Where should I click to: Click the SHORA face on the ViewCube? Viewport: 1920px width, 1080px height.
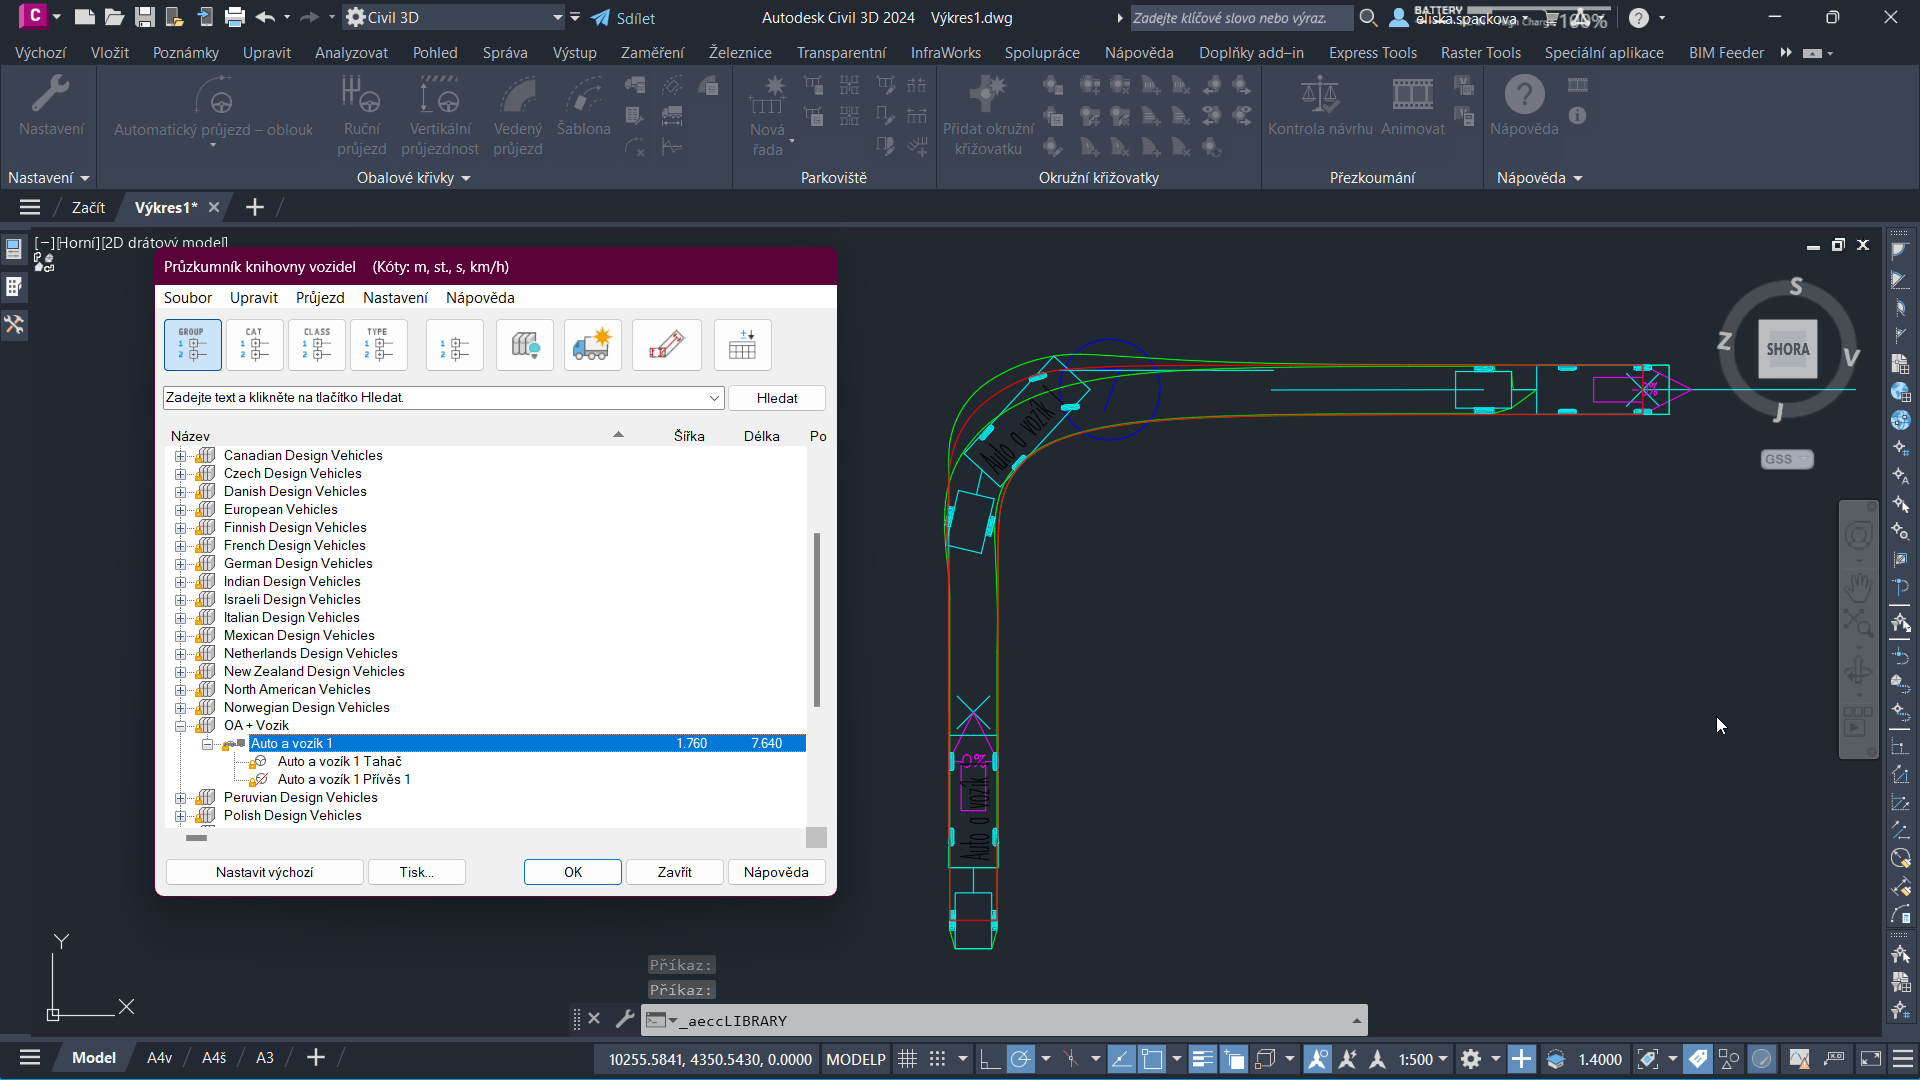point(1787,349)
